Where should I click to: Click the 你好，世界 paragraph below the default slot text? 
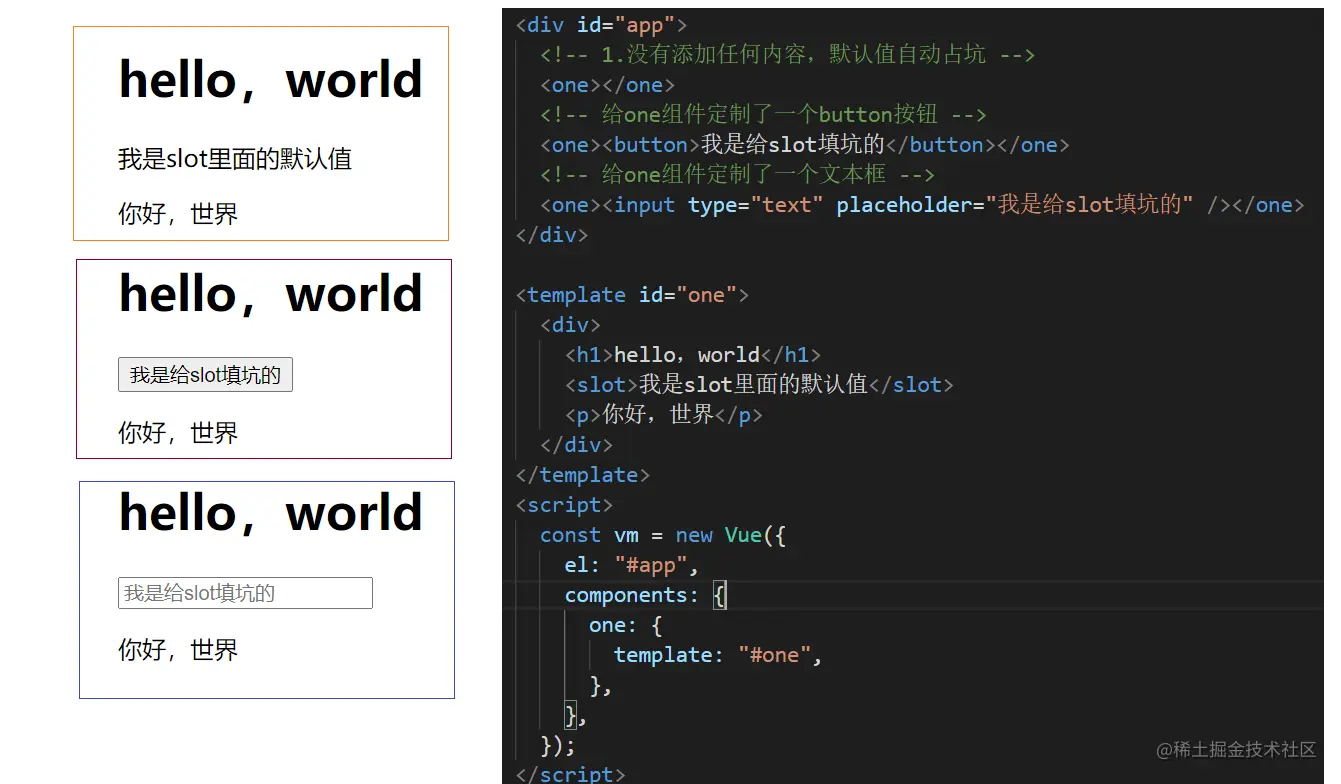coord(178,214)
